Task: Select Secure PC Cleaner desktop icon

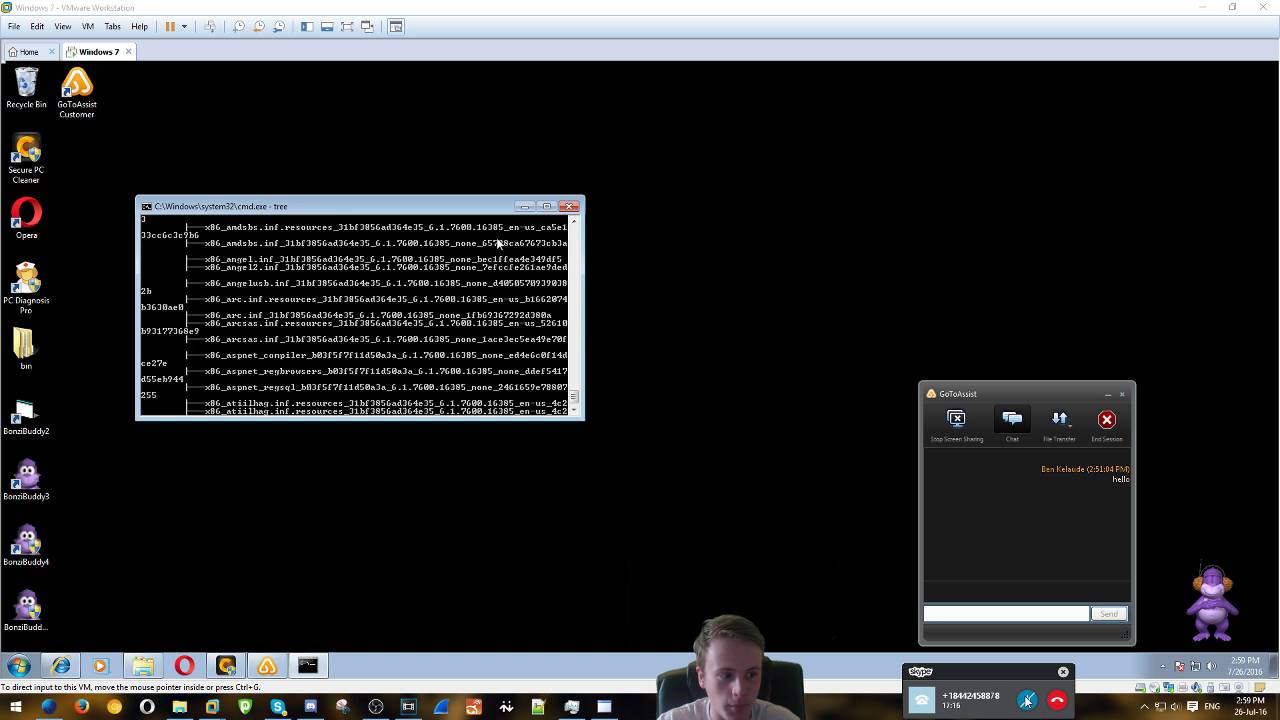Action: [x=26, y=159]
